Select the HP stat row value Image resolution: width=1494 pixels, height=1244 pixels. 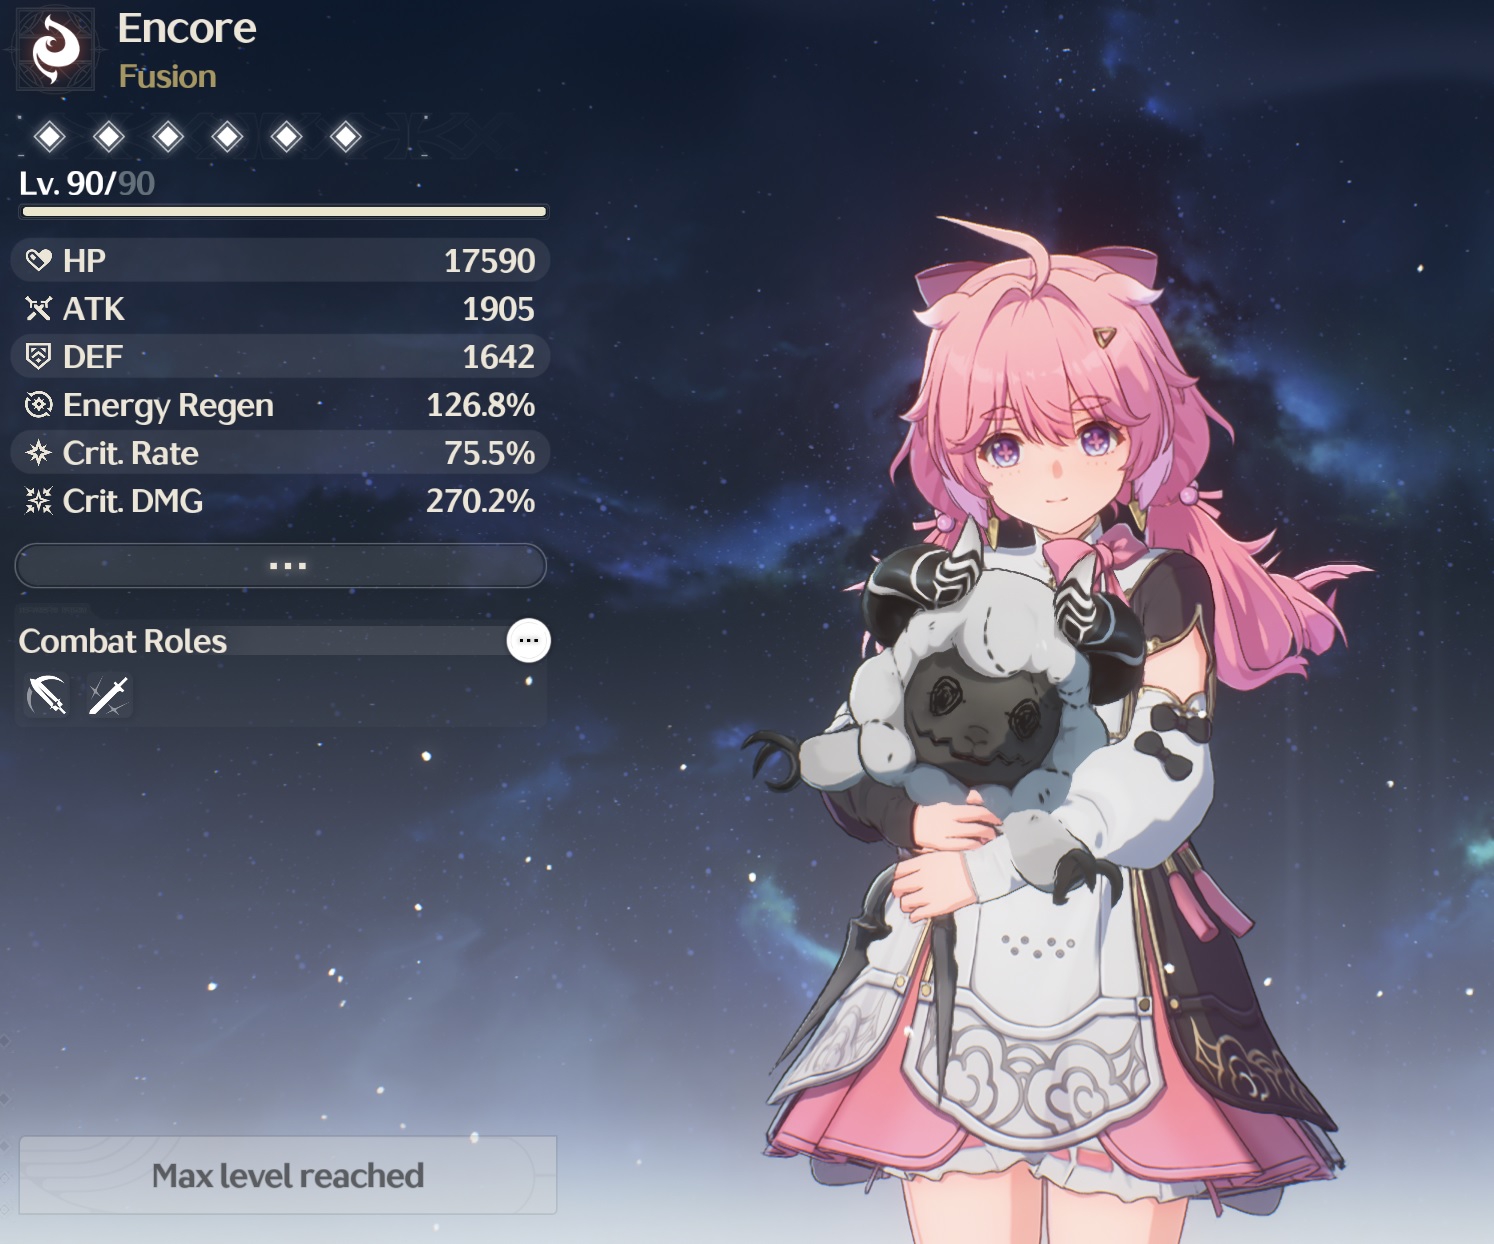coord(490,261)
